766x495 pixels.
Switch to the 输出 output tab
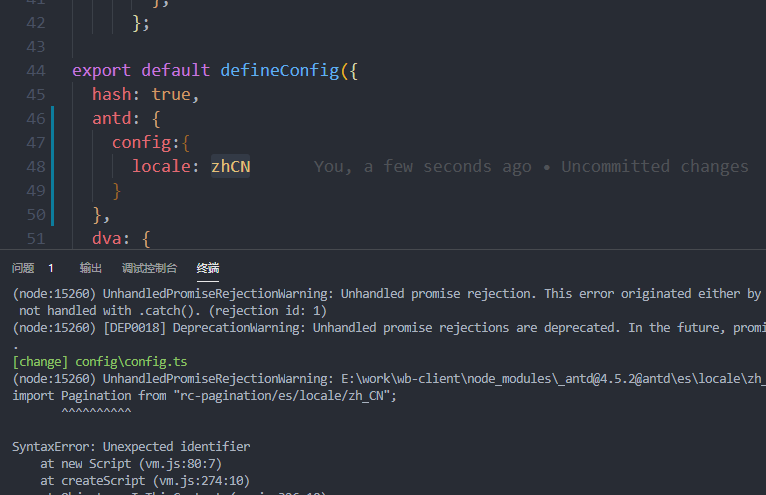pos(90,268)
